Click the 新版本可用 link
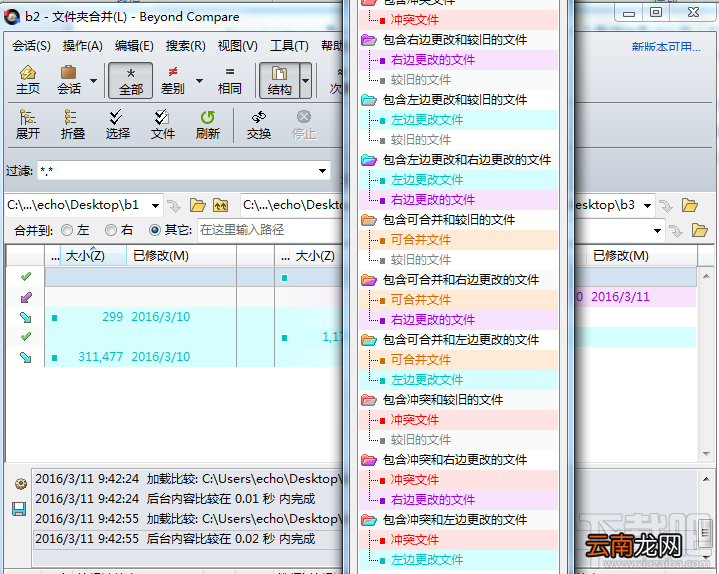The height and width of the screenshot is (574, 719). click(666, 47)
